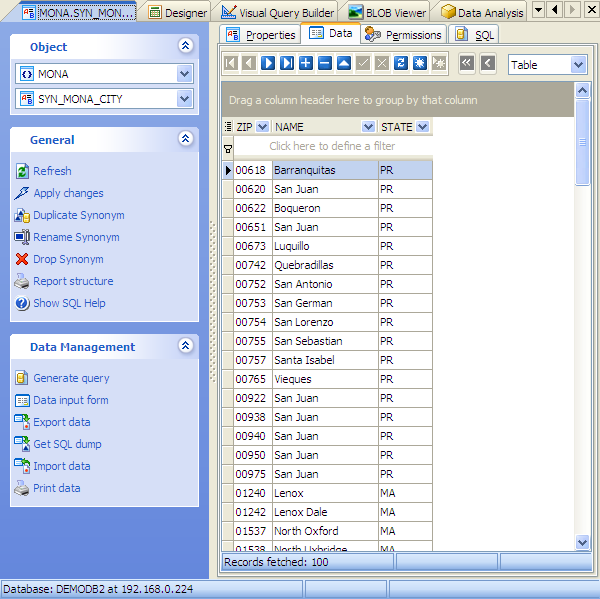Open the SYN_MONA_CITY object dropdown
Image resolution: width=600 pixels, height=599 pixels.
[x=184, y=99]
